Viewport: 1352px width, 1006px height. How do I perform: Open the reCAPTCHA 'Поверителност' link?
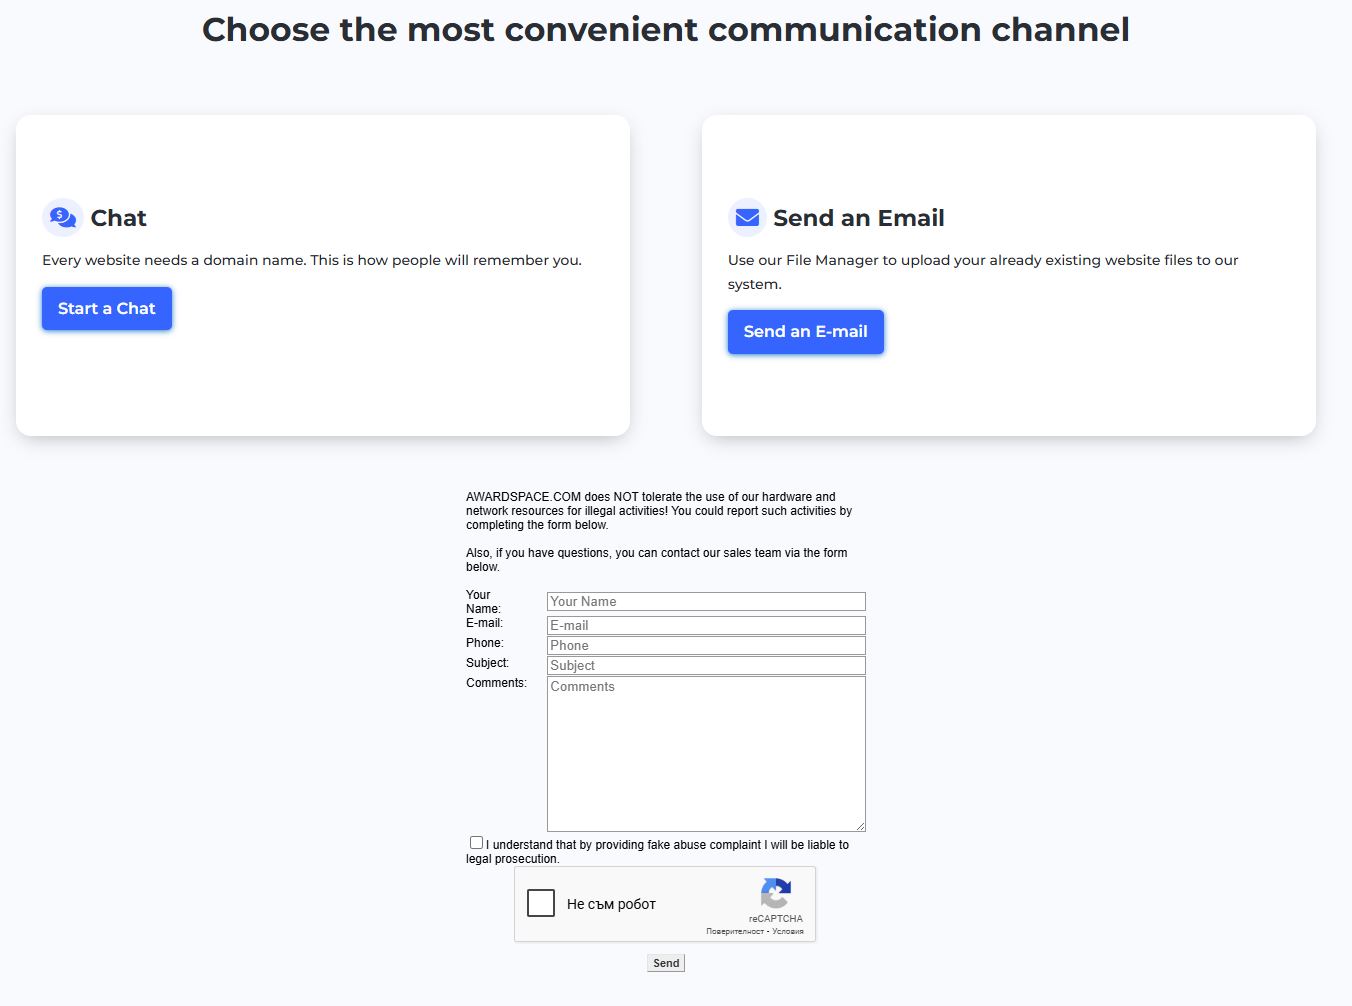734,931
